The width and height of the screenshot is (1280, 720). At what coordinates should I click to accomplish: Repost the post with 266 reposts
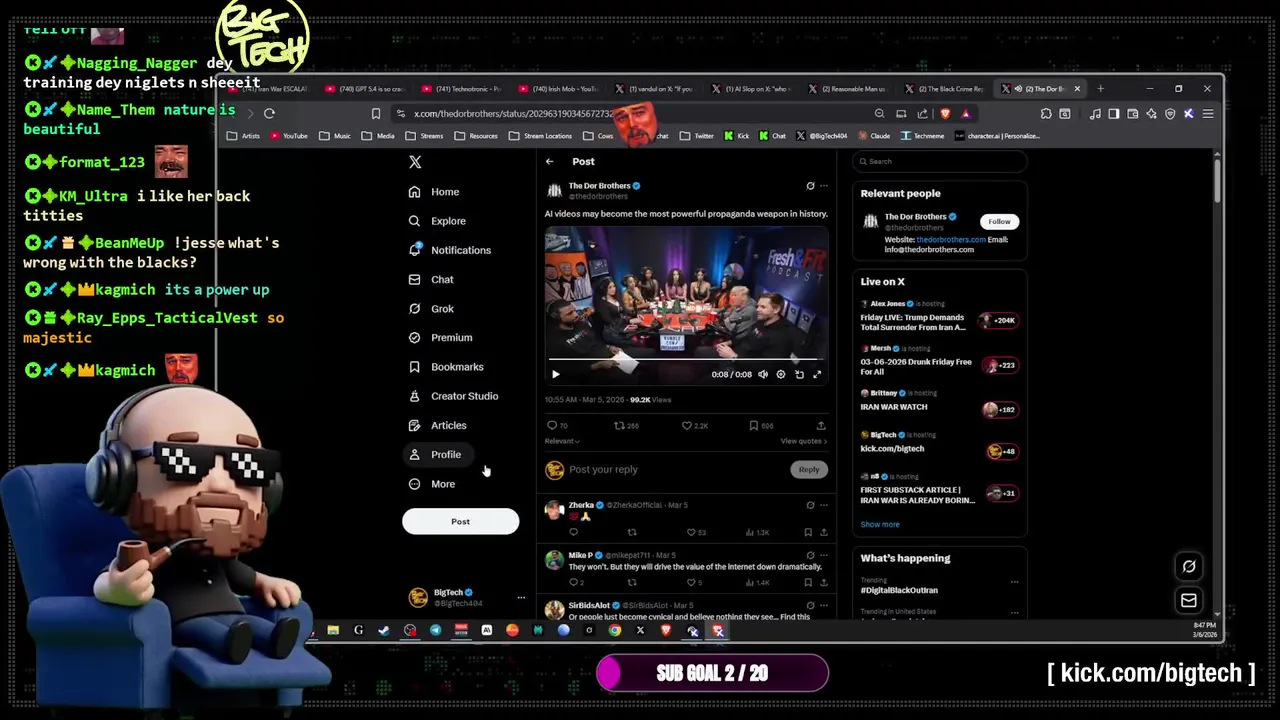(x=626, y=426)
